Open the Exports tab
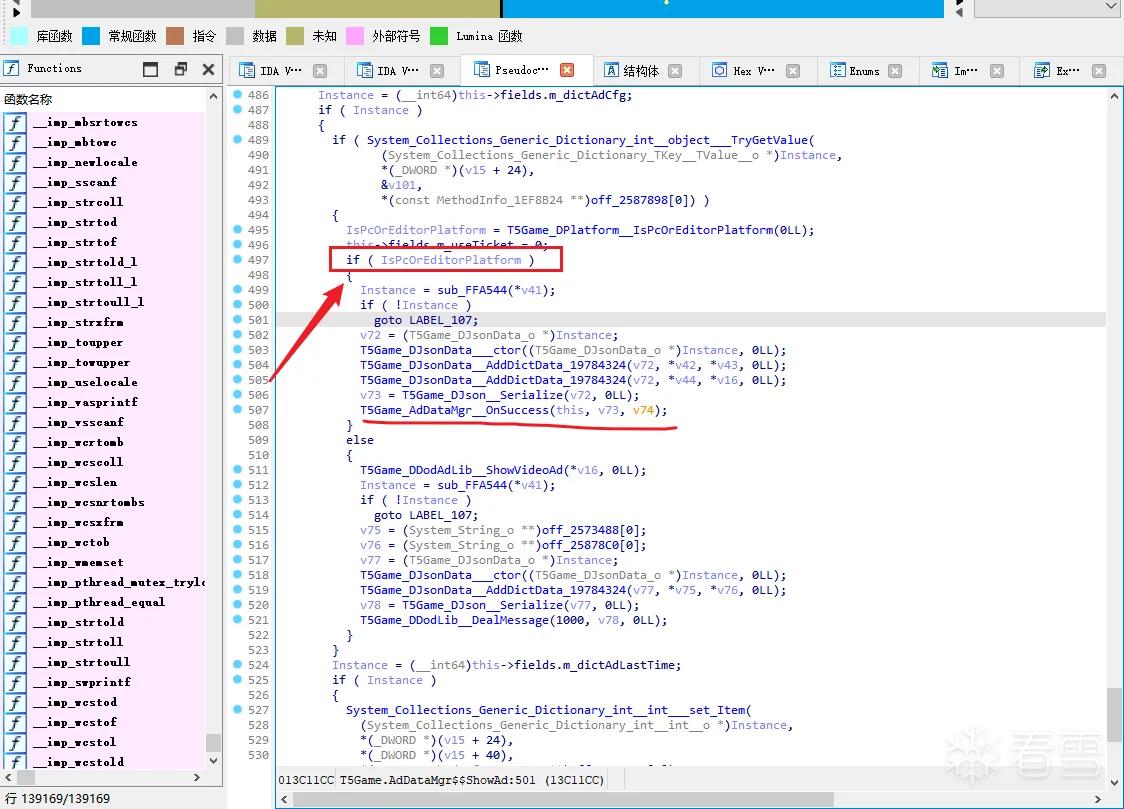1124x809 pixels. pos(1057,70)
